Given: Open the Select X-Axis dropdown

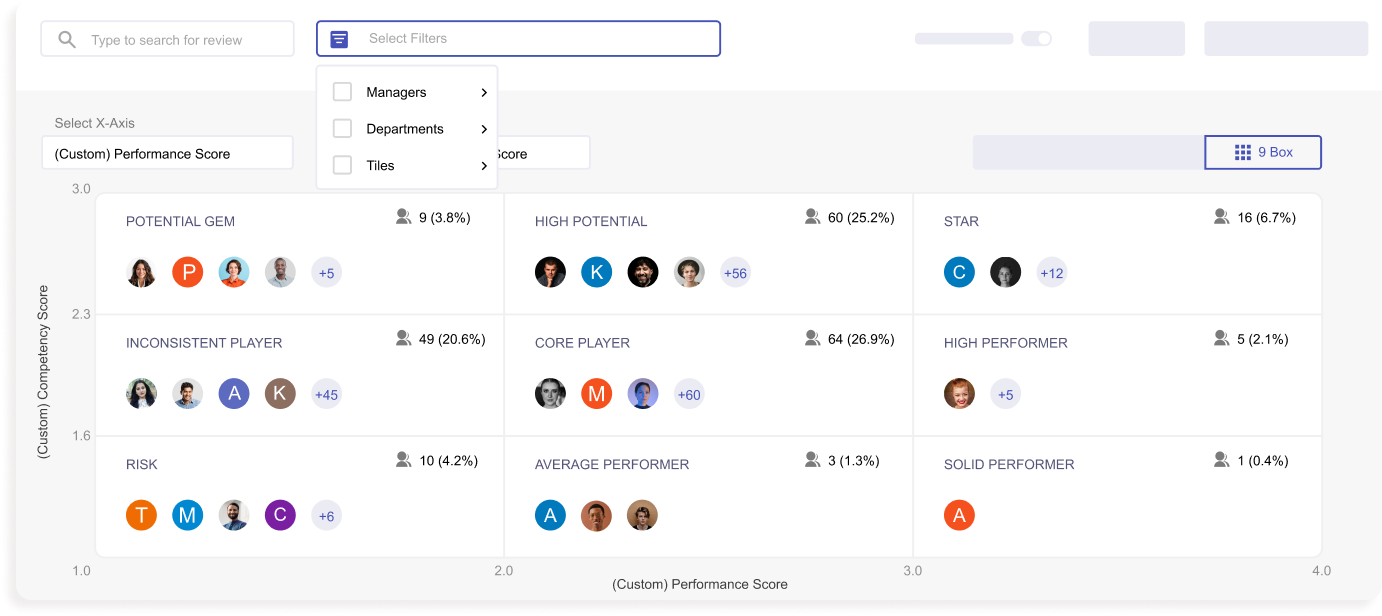Looking at the screenshot, I should pyautogui.click(x=167, y=152).
